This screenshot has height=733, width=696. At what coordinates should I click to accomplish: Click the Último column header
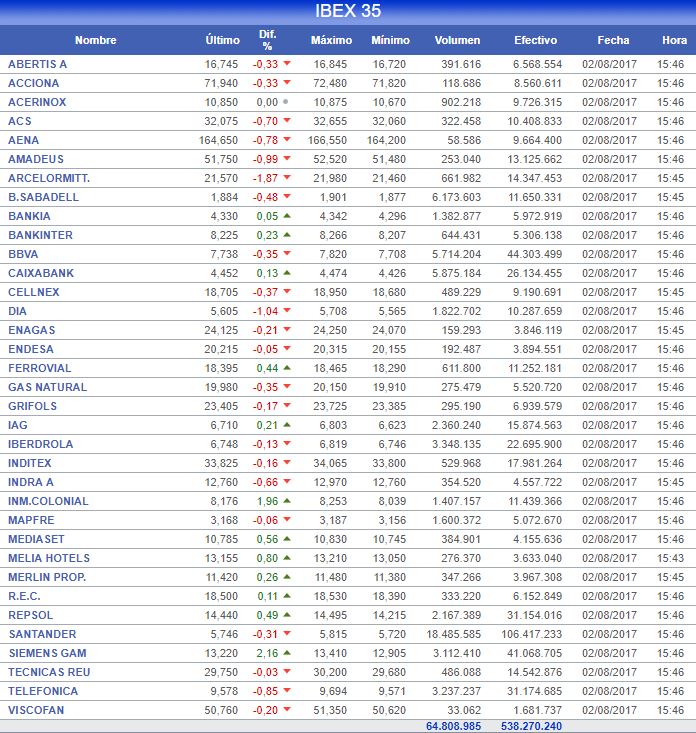point(222,40)
